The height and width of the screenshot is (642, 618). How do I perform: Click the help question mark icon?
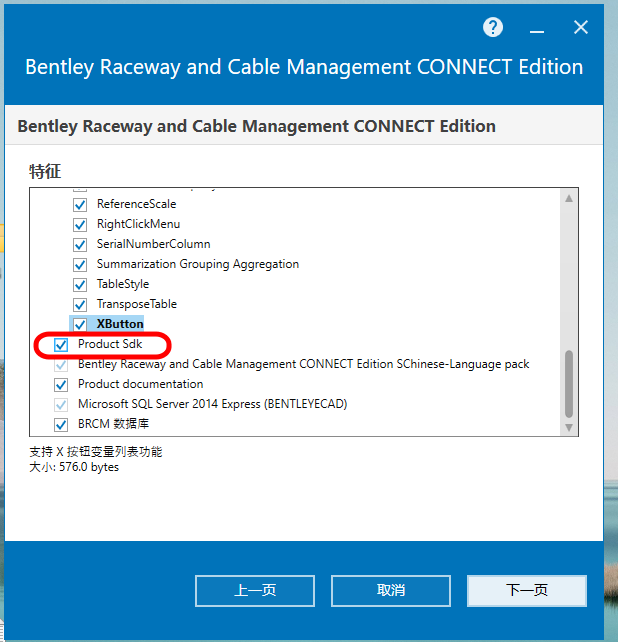pyautogui.click(x=493, y=28)
